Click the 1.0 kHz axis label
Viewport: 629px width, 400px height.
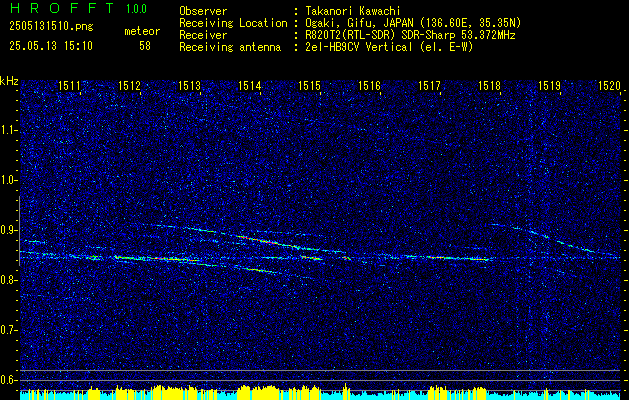click(x=8, y=181)
